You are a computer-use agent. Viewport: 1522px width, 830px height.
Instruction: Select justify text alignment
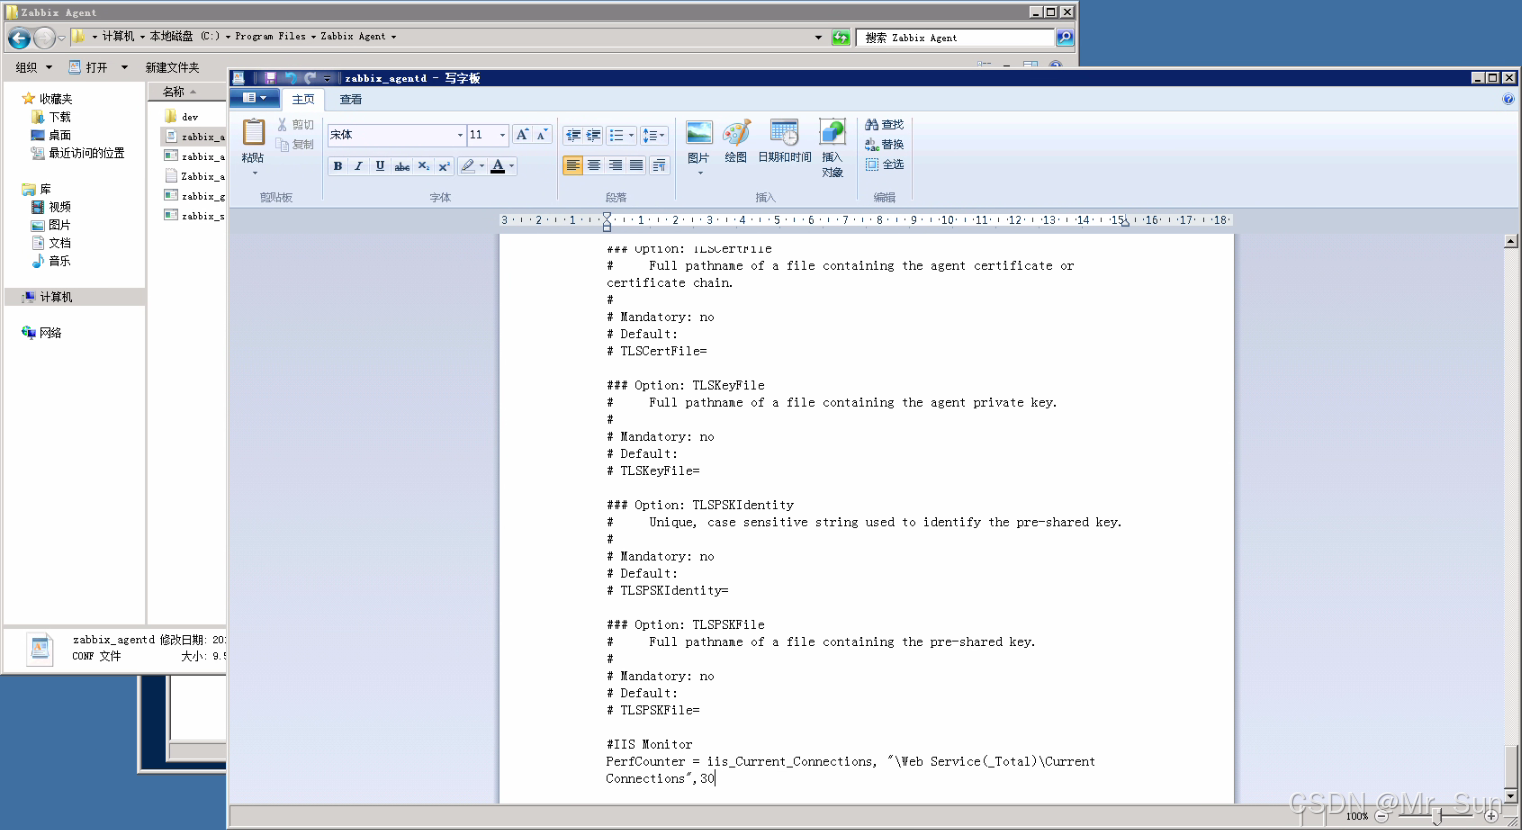tap(636, 166)
